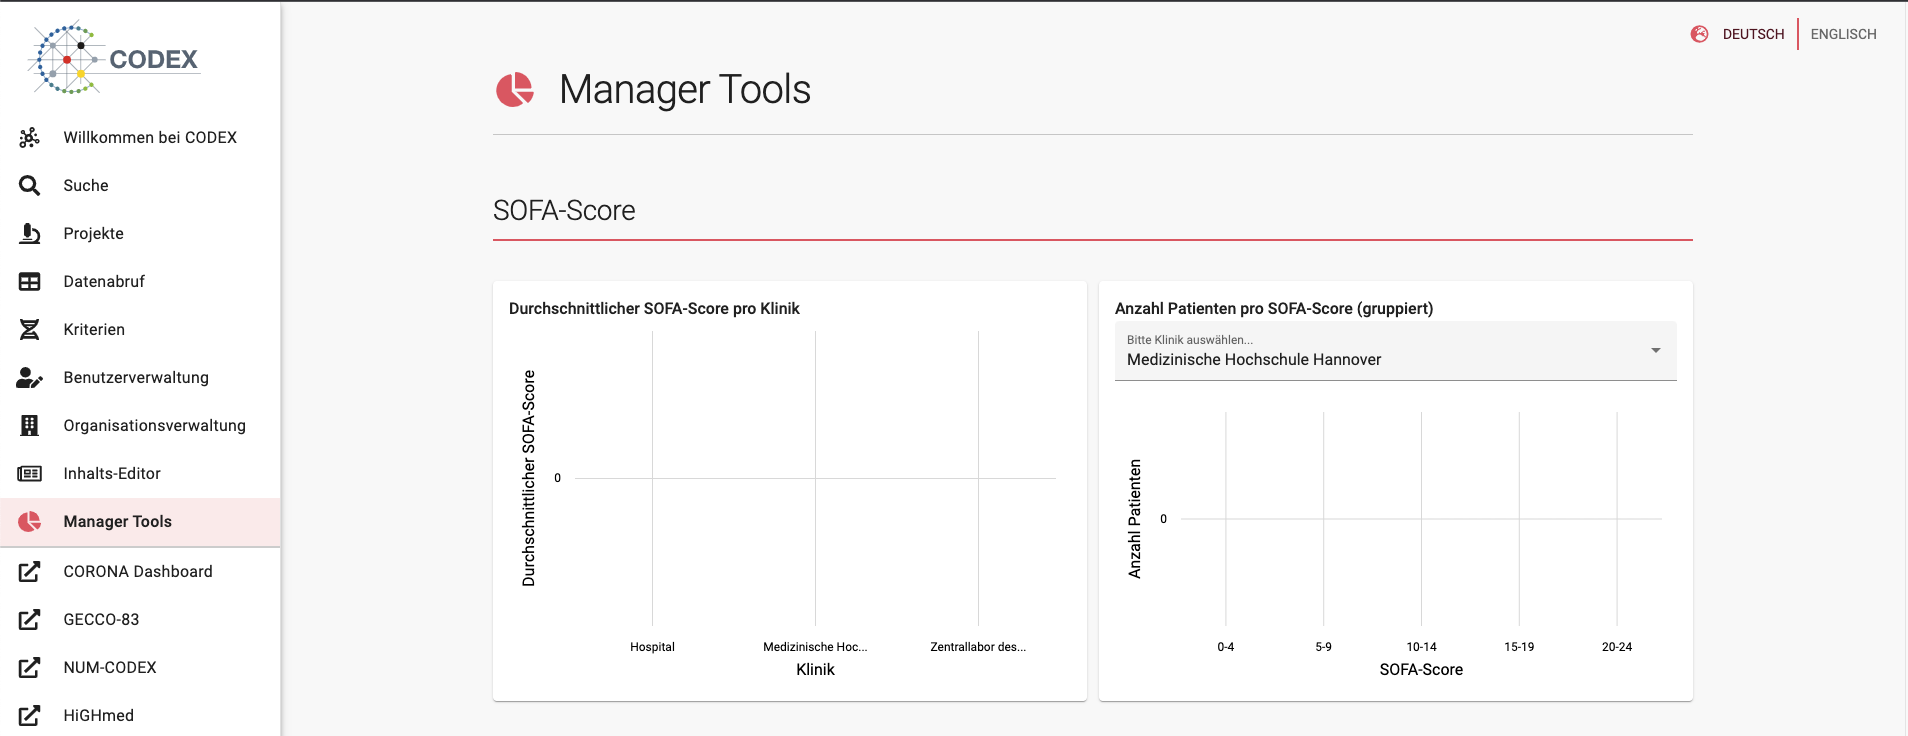The image size is (1908, 736).
Task: Click the microscope icon next to Projekte
Action: click(30, 234)
